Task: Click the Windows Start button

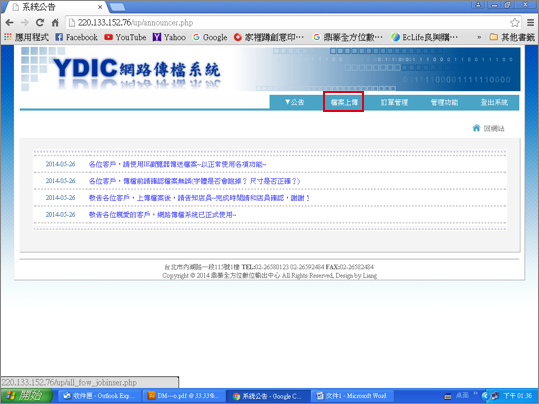Action: coord(26,396)
